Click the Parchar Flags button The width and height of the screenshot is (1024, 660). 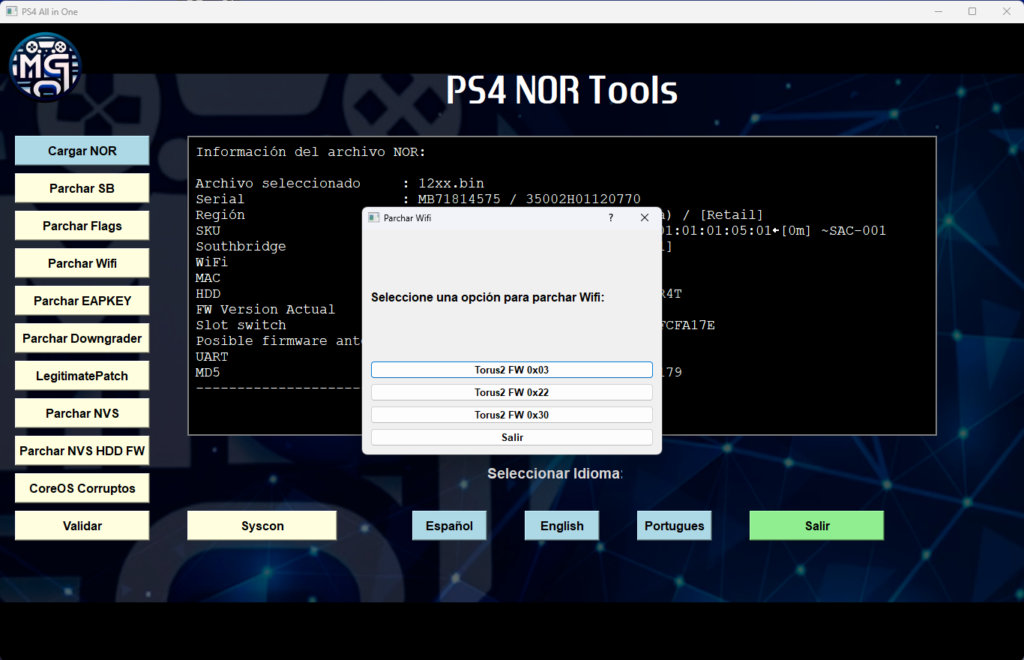coord(82,226)
